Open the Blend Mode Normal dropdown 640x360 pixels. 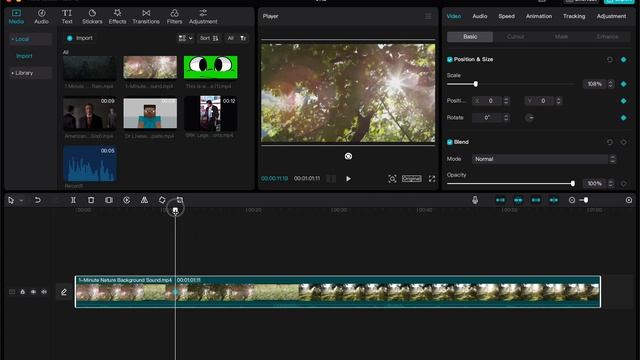543,159
